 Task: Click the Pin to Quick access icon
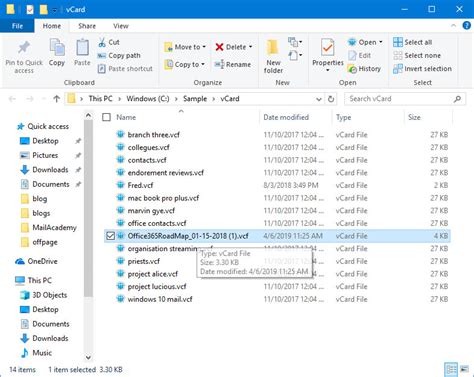coord(24,48)
